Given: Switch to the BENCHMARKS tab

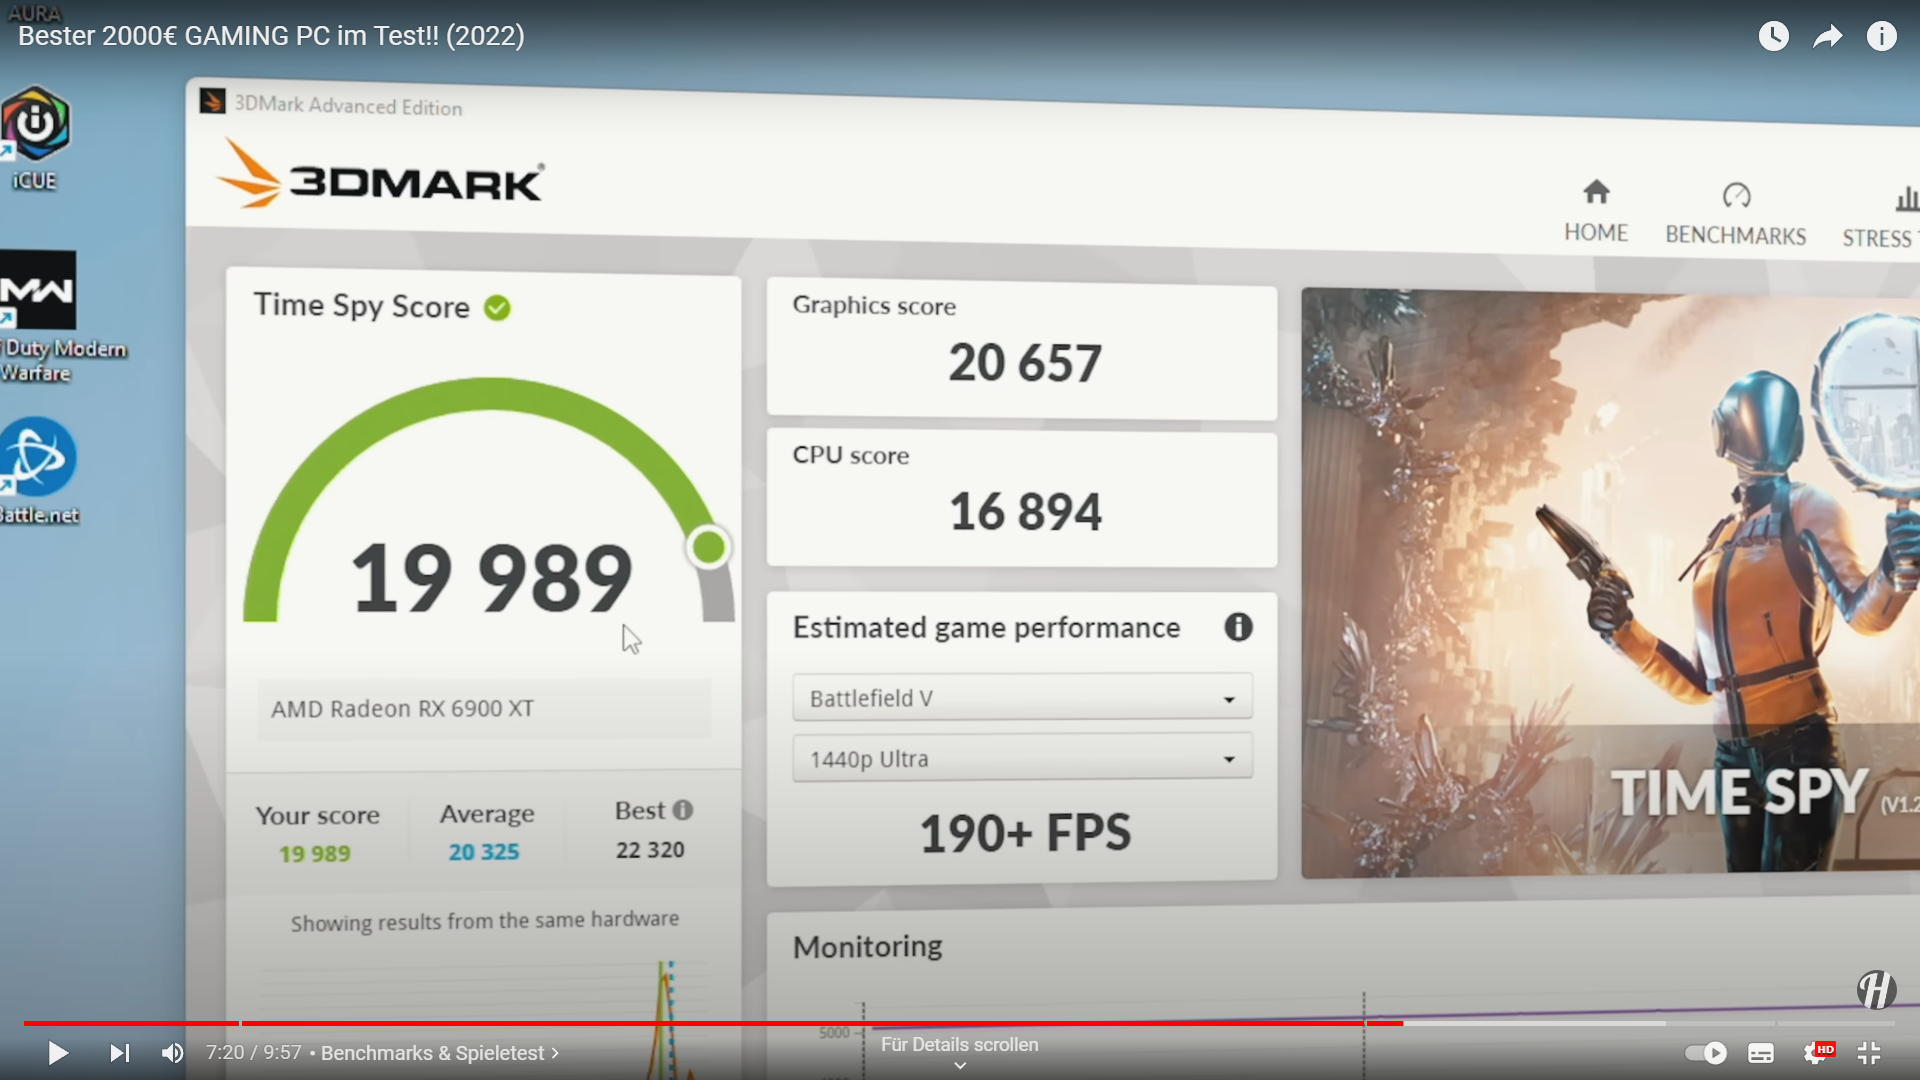Looking at the screenshot, I should (x=1735, y=234).
